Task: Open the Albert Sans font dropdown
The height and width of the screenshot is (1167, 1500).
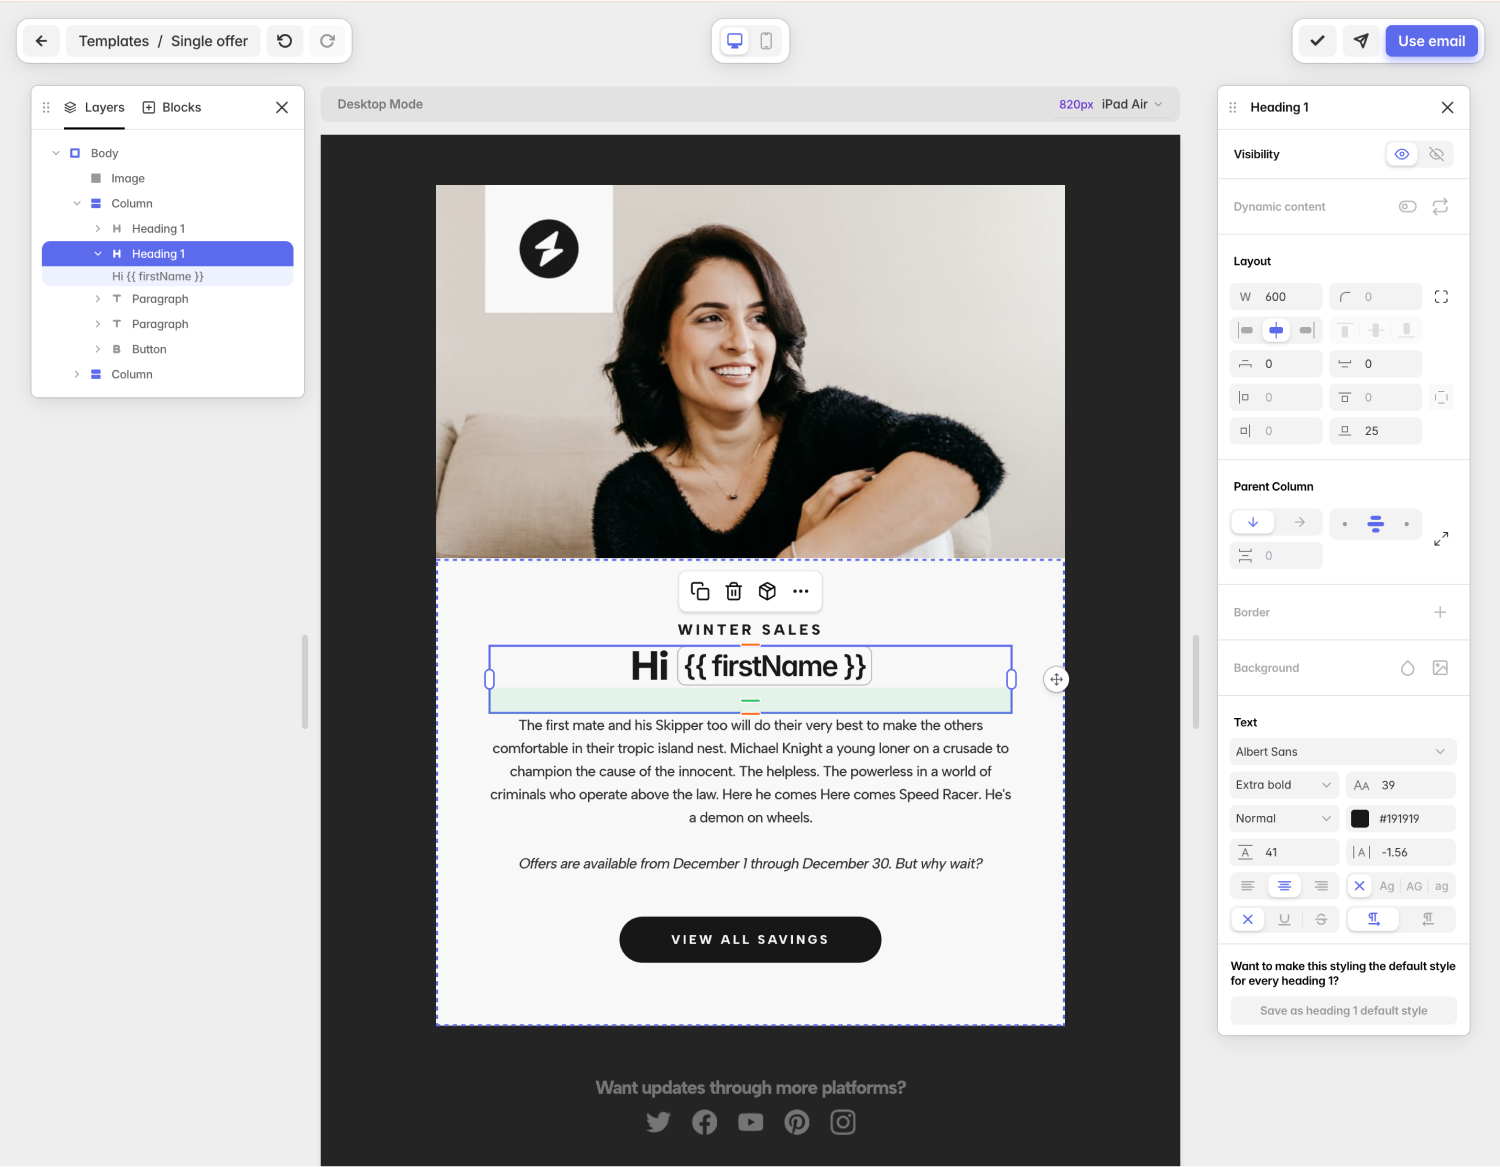Action: (x=1342, y=752)
